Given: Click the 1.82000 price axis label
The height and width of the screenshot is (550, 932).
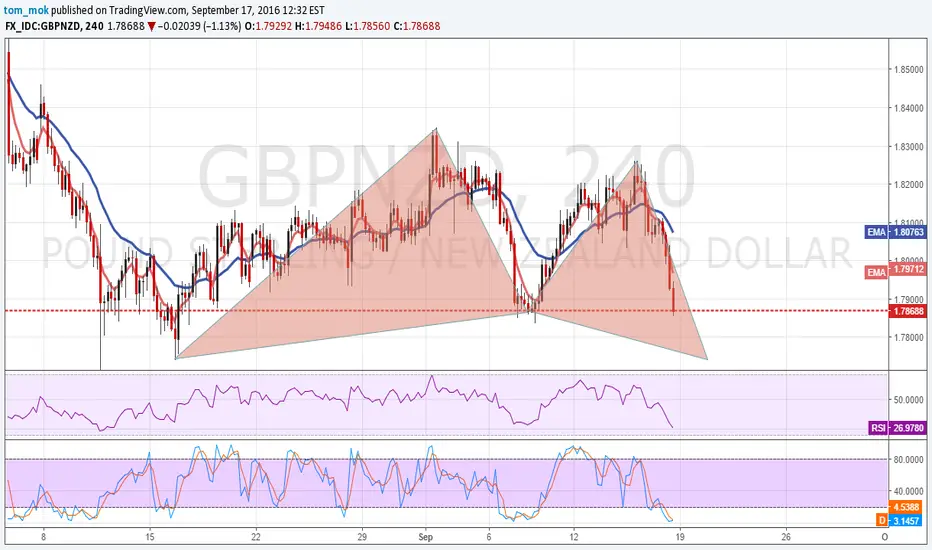Looking at the screenshot, I should [909, 184].
